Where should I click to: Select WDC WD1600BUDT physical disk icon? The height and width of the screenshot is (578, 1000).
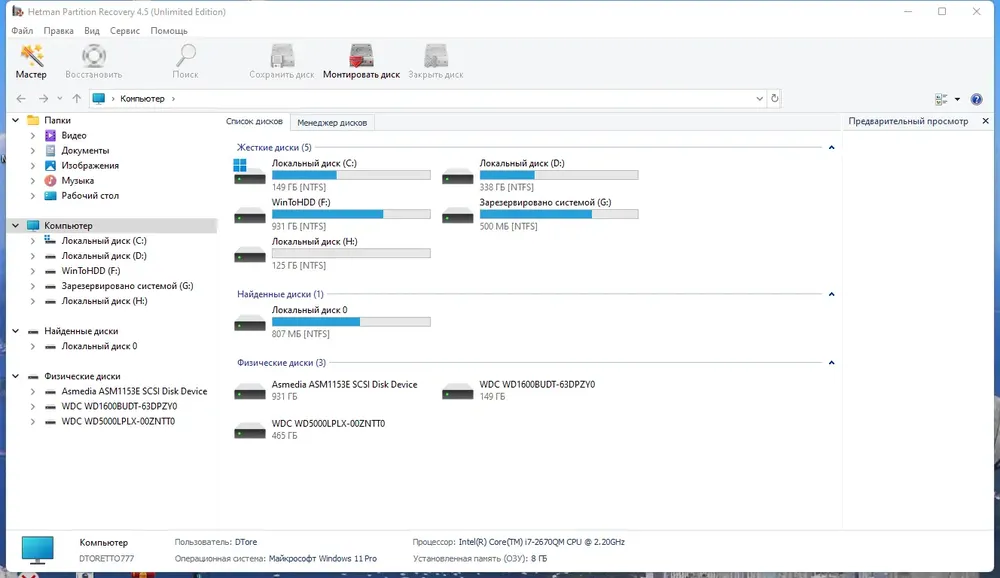click(457, 390)
